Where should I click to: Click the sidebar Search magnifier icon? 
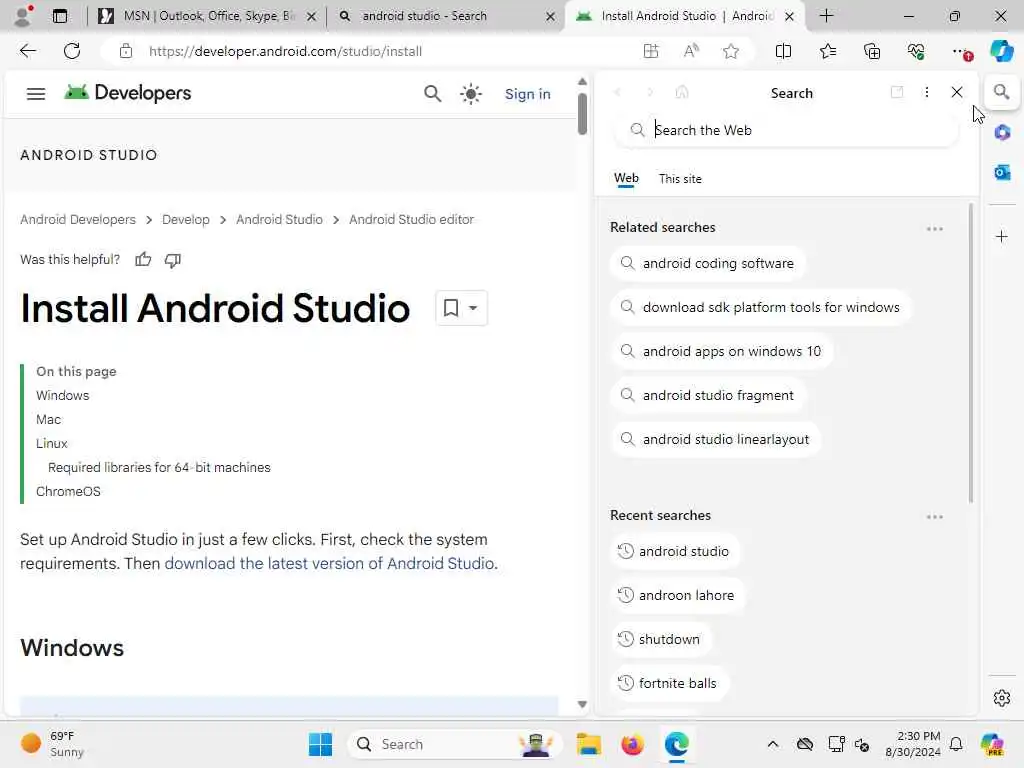pyautogui.click(x=1001, y=92)
